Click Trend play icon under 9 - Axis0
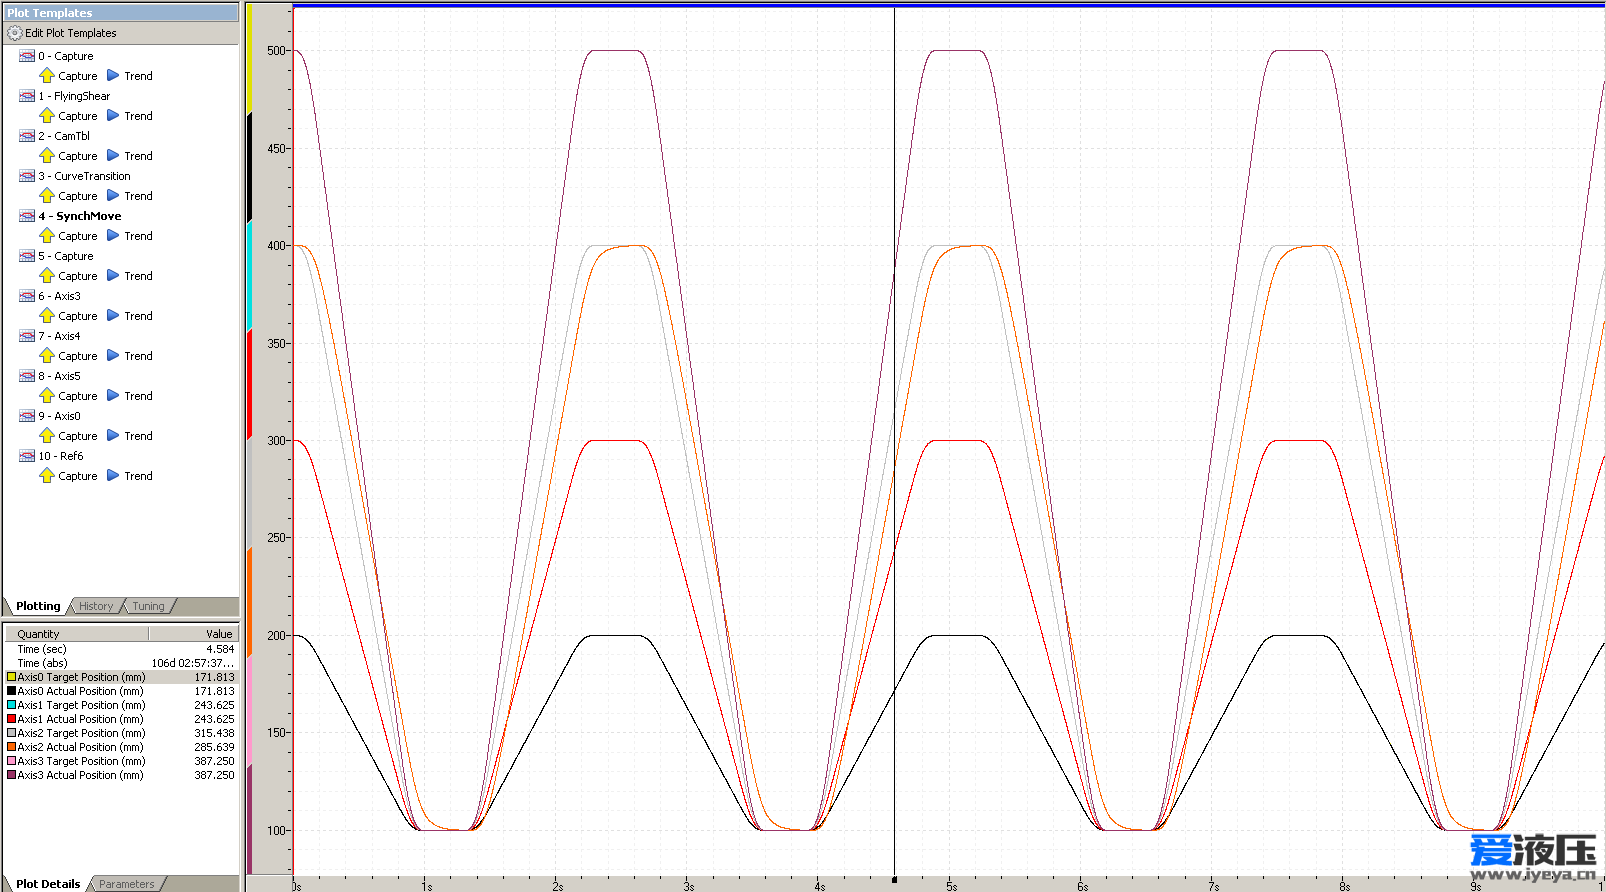Screen dimensions: 1606x892 [x=113, y=436]
